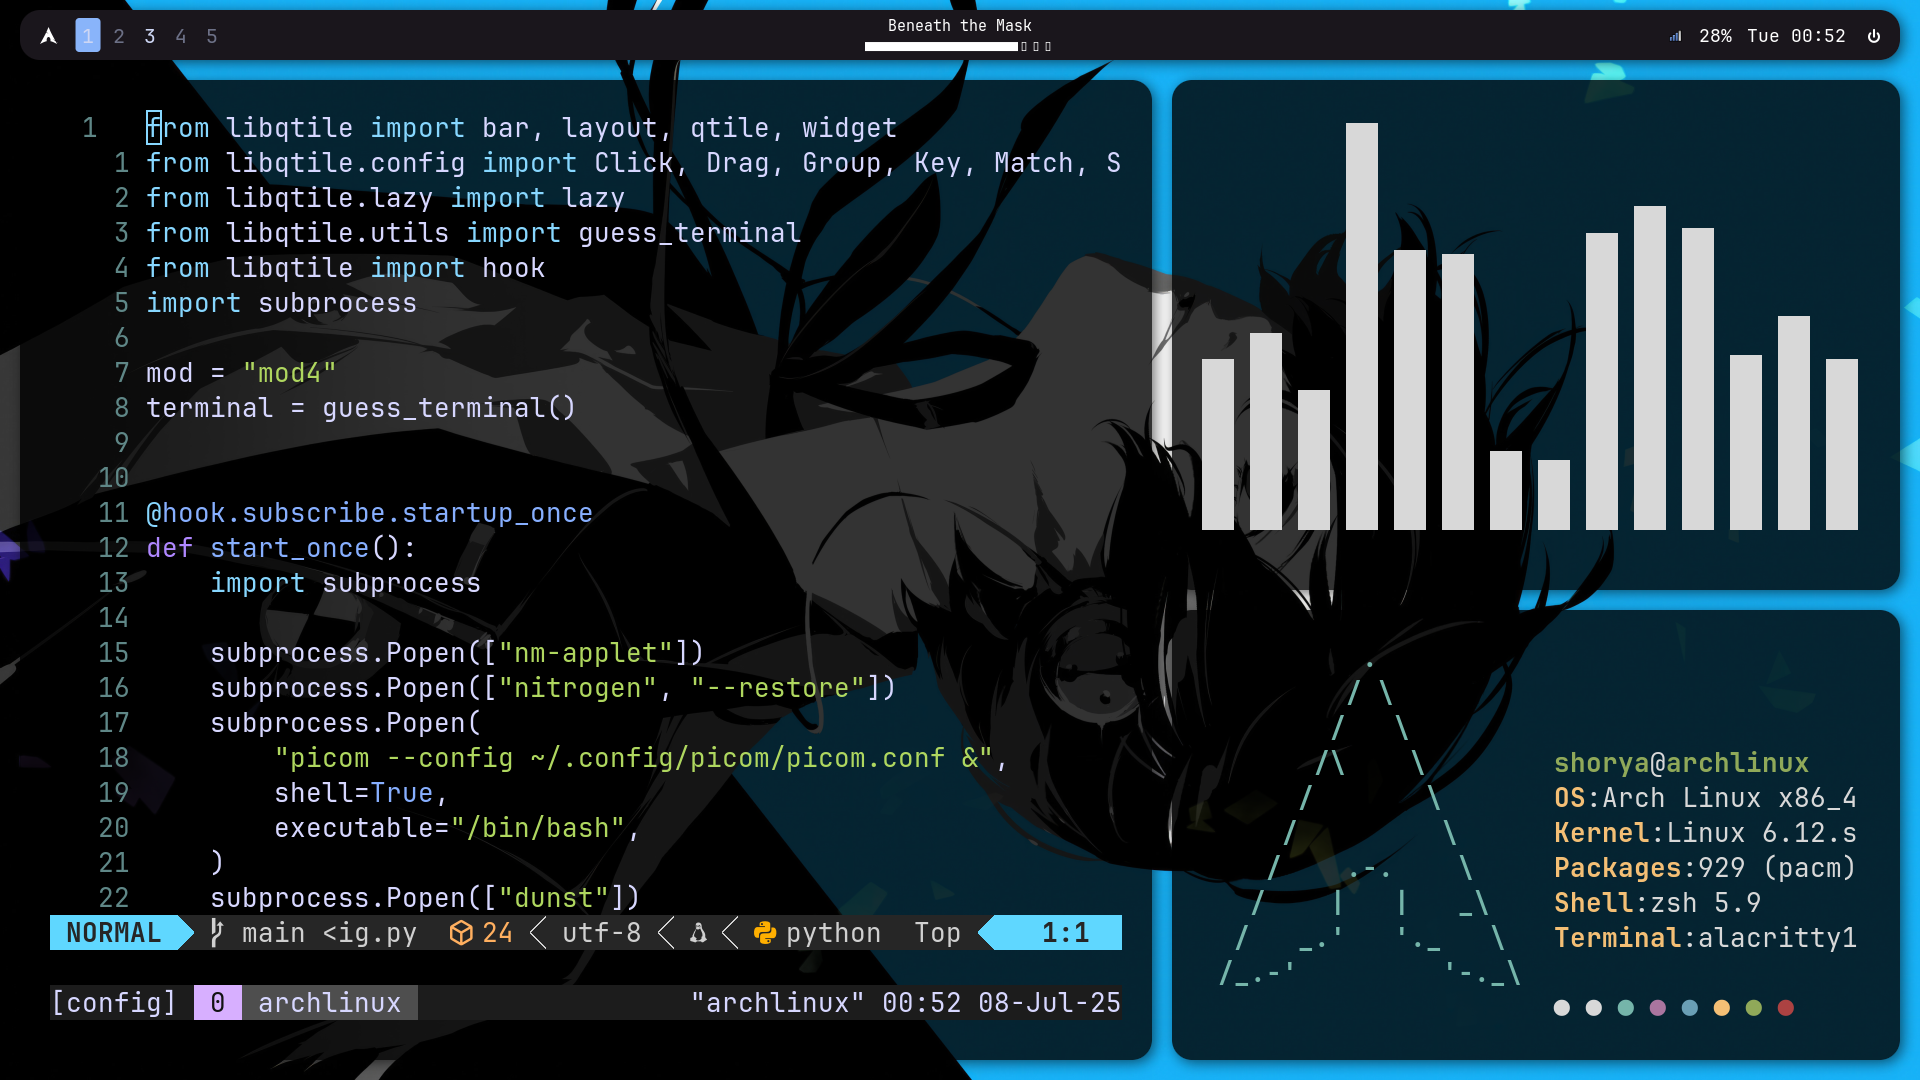The width and height of the screenshot is (1920, 1080).
Task: Click the Linux penguin icon in the statusline
Action: 698,933
